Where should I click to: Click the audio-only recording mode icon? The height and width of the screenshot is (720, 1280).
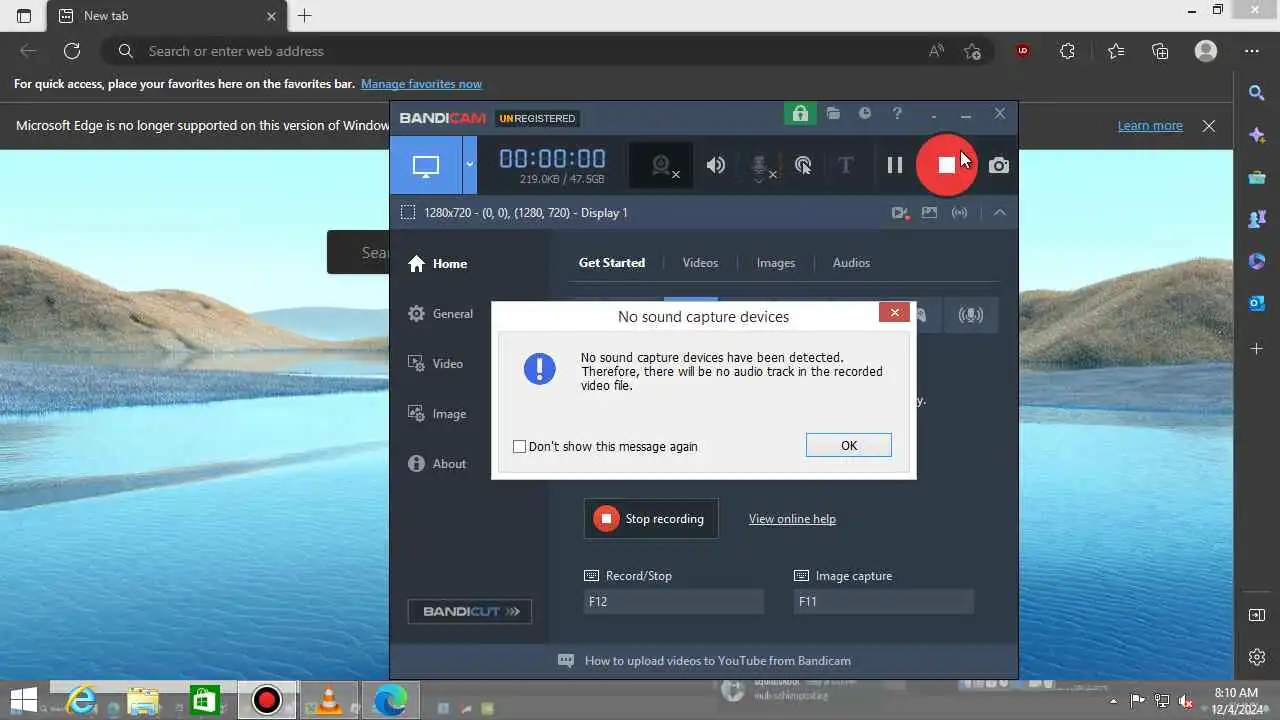(970, 315)
